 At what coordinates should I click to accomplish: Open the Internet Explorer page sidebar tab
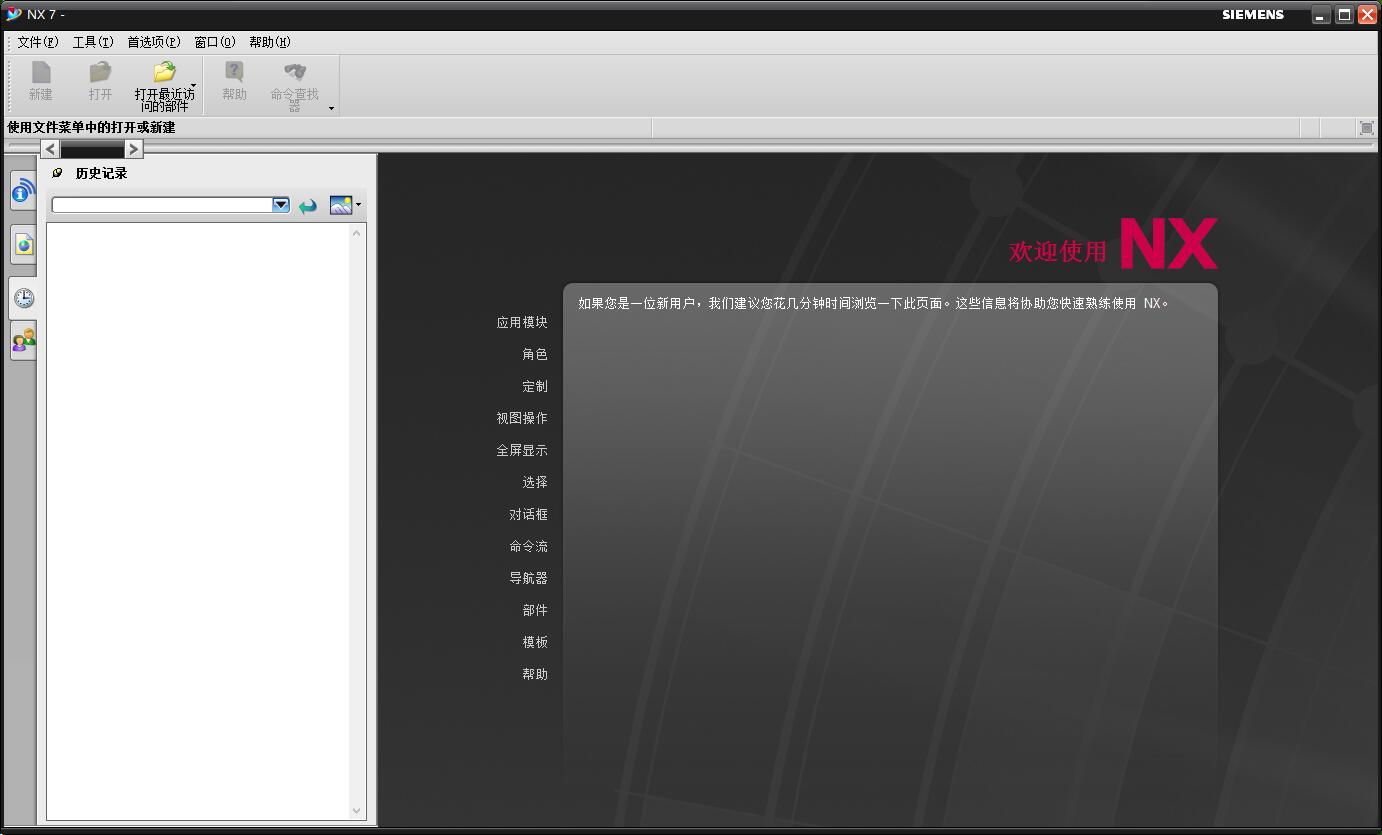click(x=23, y=244)
